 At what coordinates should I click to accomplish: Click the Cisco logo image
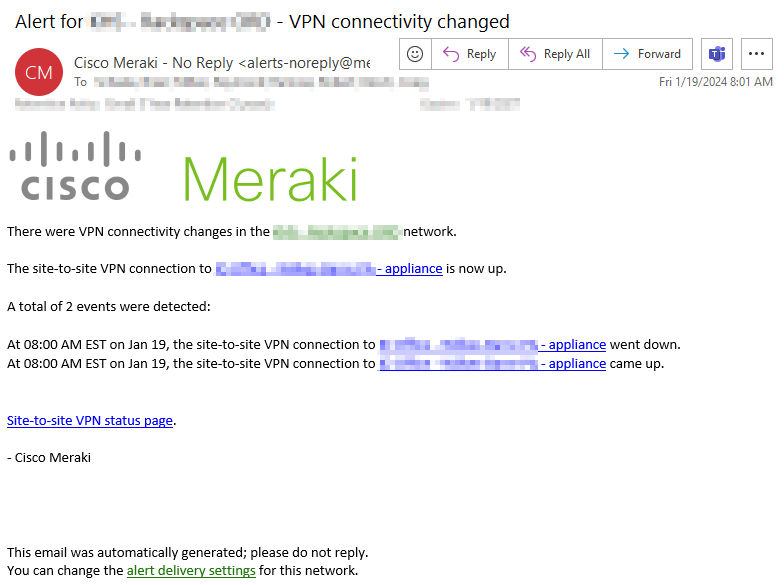click(x=75, y=166)
